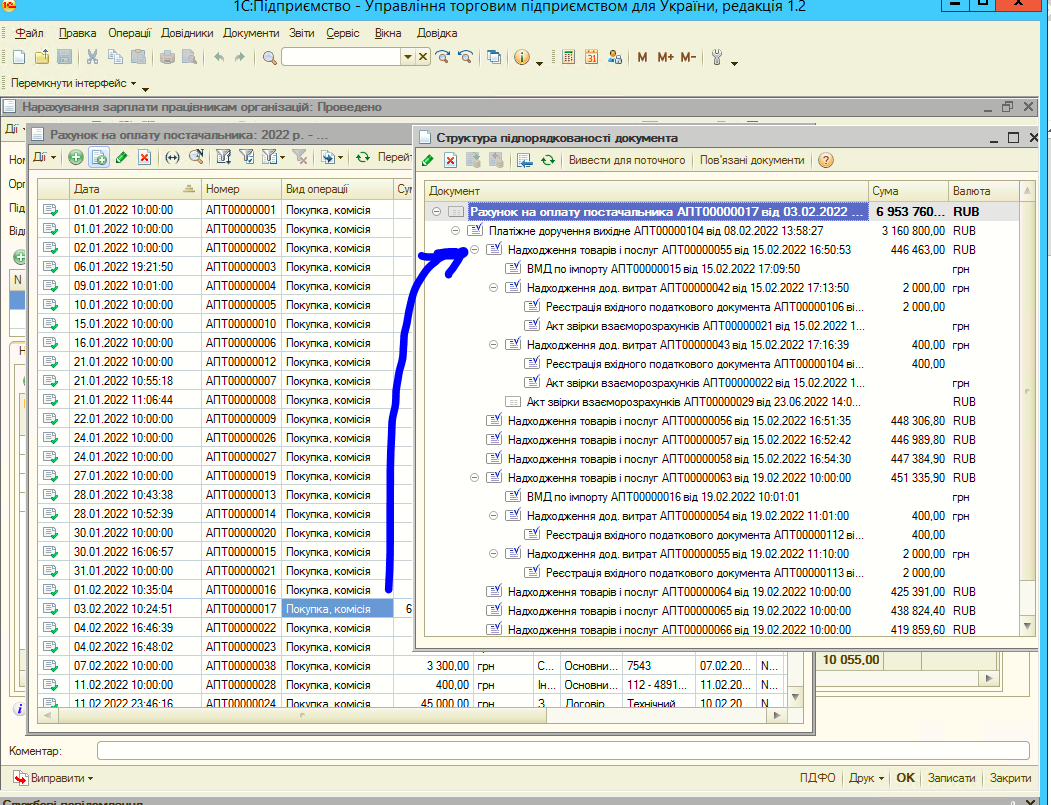Open the Звіти menu

(x=302, y=33)
